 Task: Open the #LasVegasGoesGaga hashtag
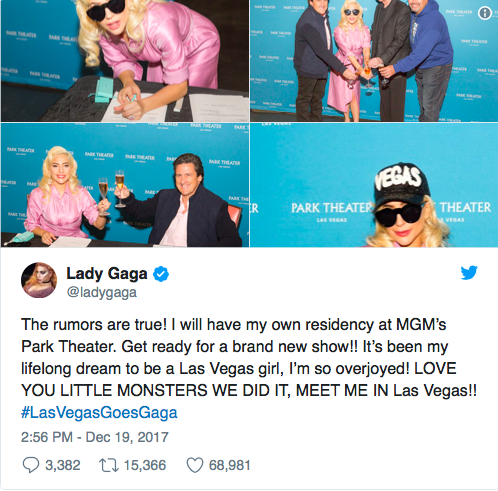tap(99, 412)
